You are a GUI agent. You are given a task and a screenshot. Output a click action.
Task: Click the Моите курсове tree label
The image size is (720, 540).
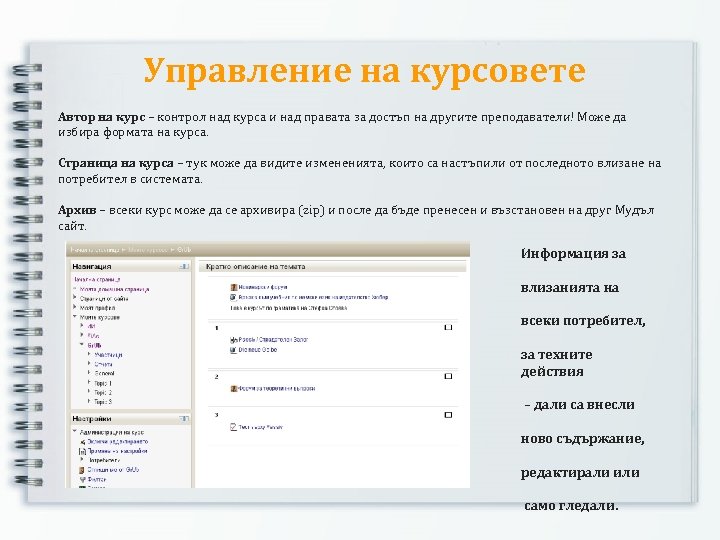pyautogui.click(x=100, y=317)
